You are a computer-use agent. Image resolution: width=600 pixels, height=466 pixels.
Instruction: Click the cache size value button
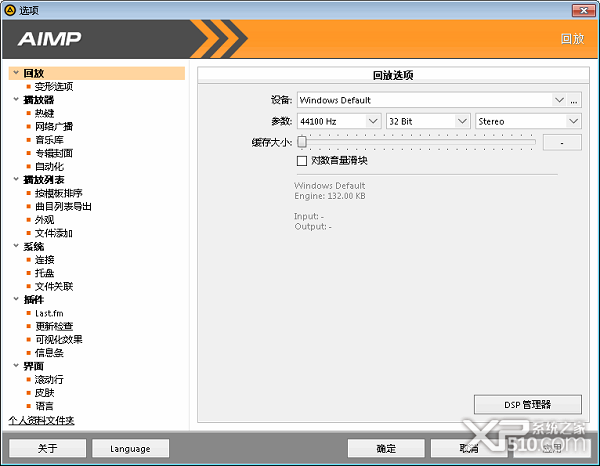point(562,142)
